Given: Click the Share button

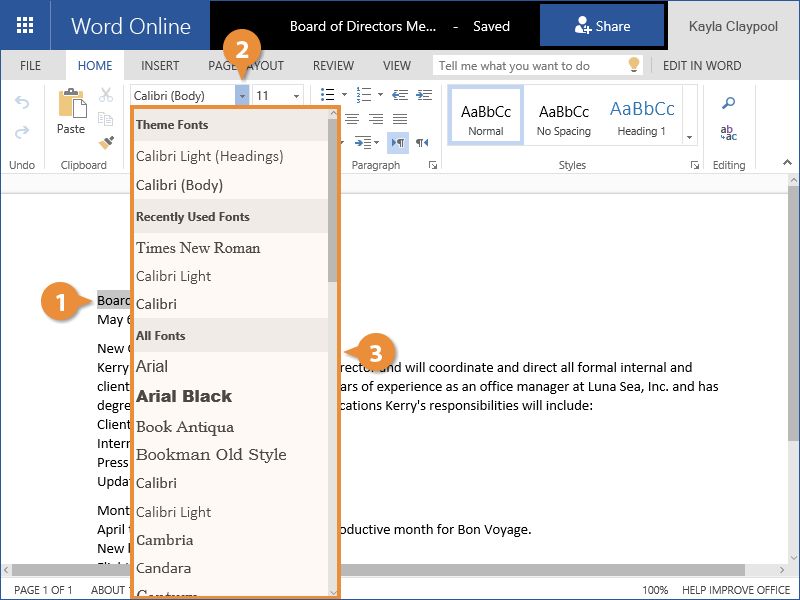Looking at the screenshot, I should tap(602, 26).
